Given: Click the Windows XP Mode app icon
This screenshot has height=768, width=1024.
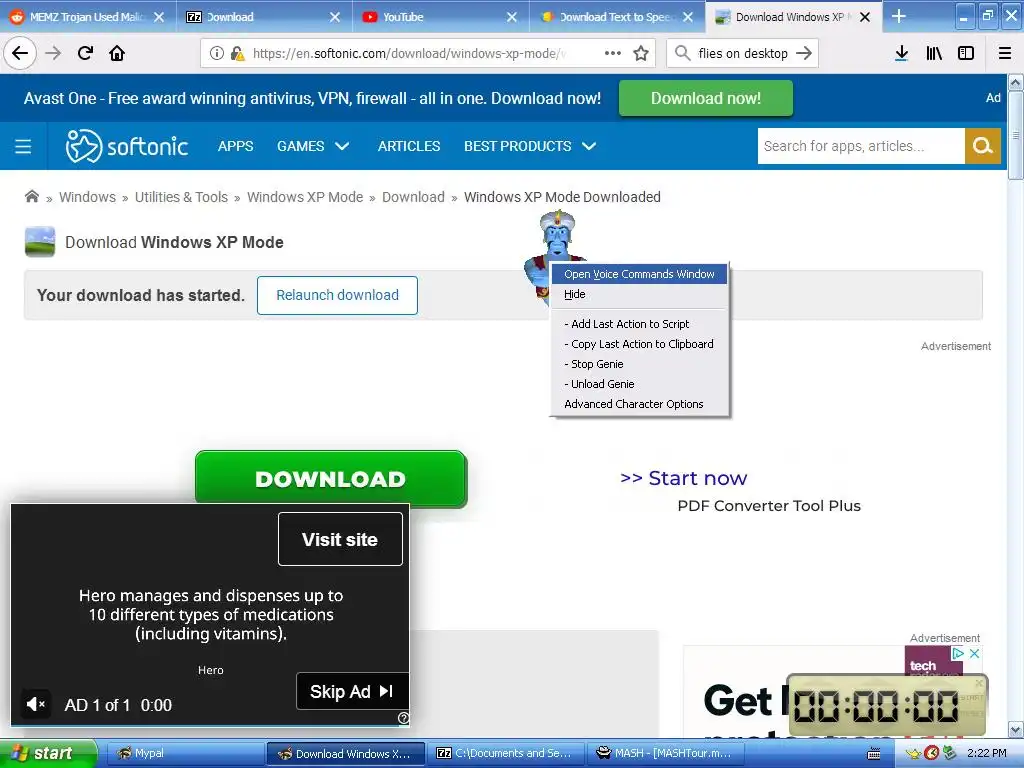Looking at the screenshot, I should point(40,242).
